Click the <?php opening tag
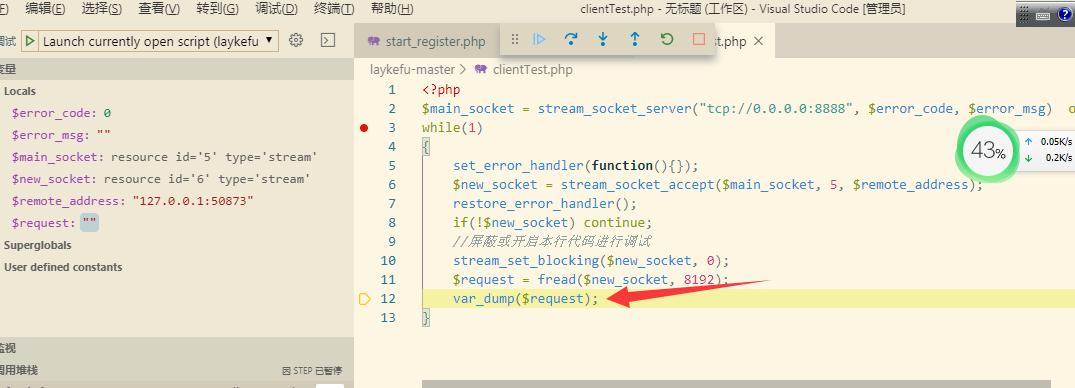The width and height of the screenshot is (1075, 388). point(442,90)
